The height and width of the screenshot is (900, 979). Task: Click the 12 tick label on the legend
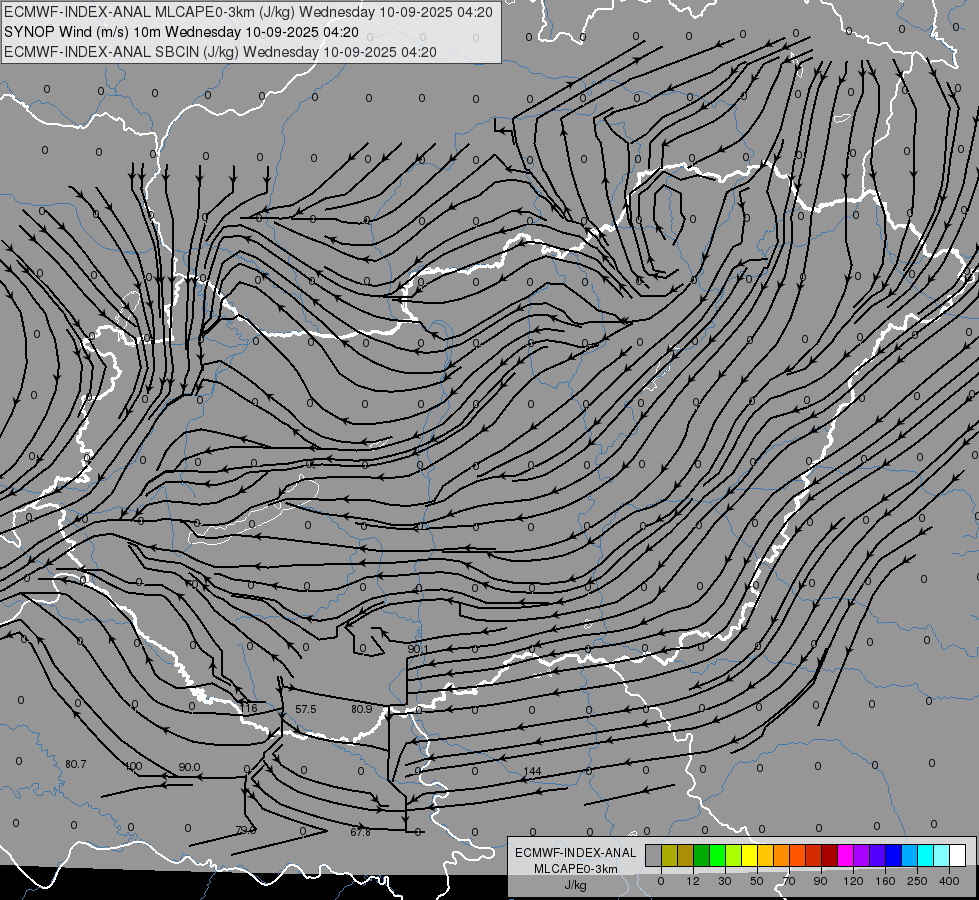pyautogui.click(x=693, y=881)
